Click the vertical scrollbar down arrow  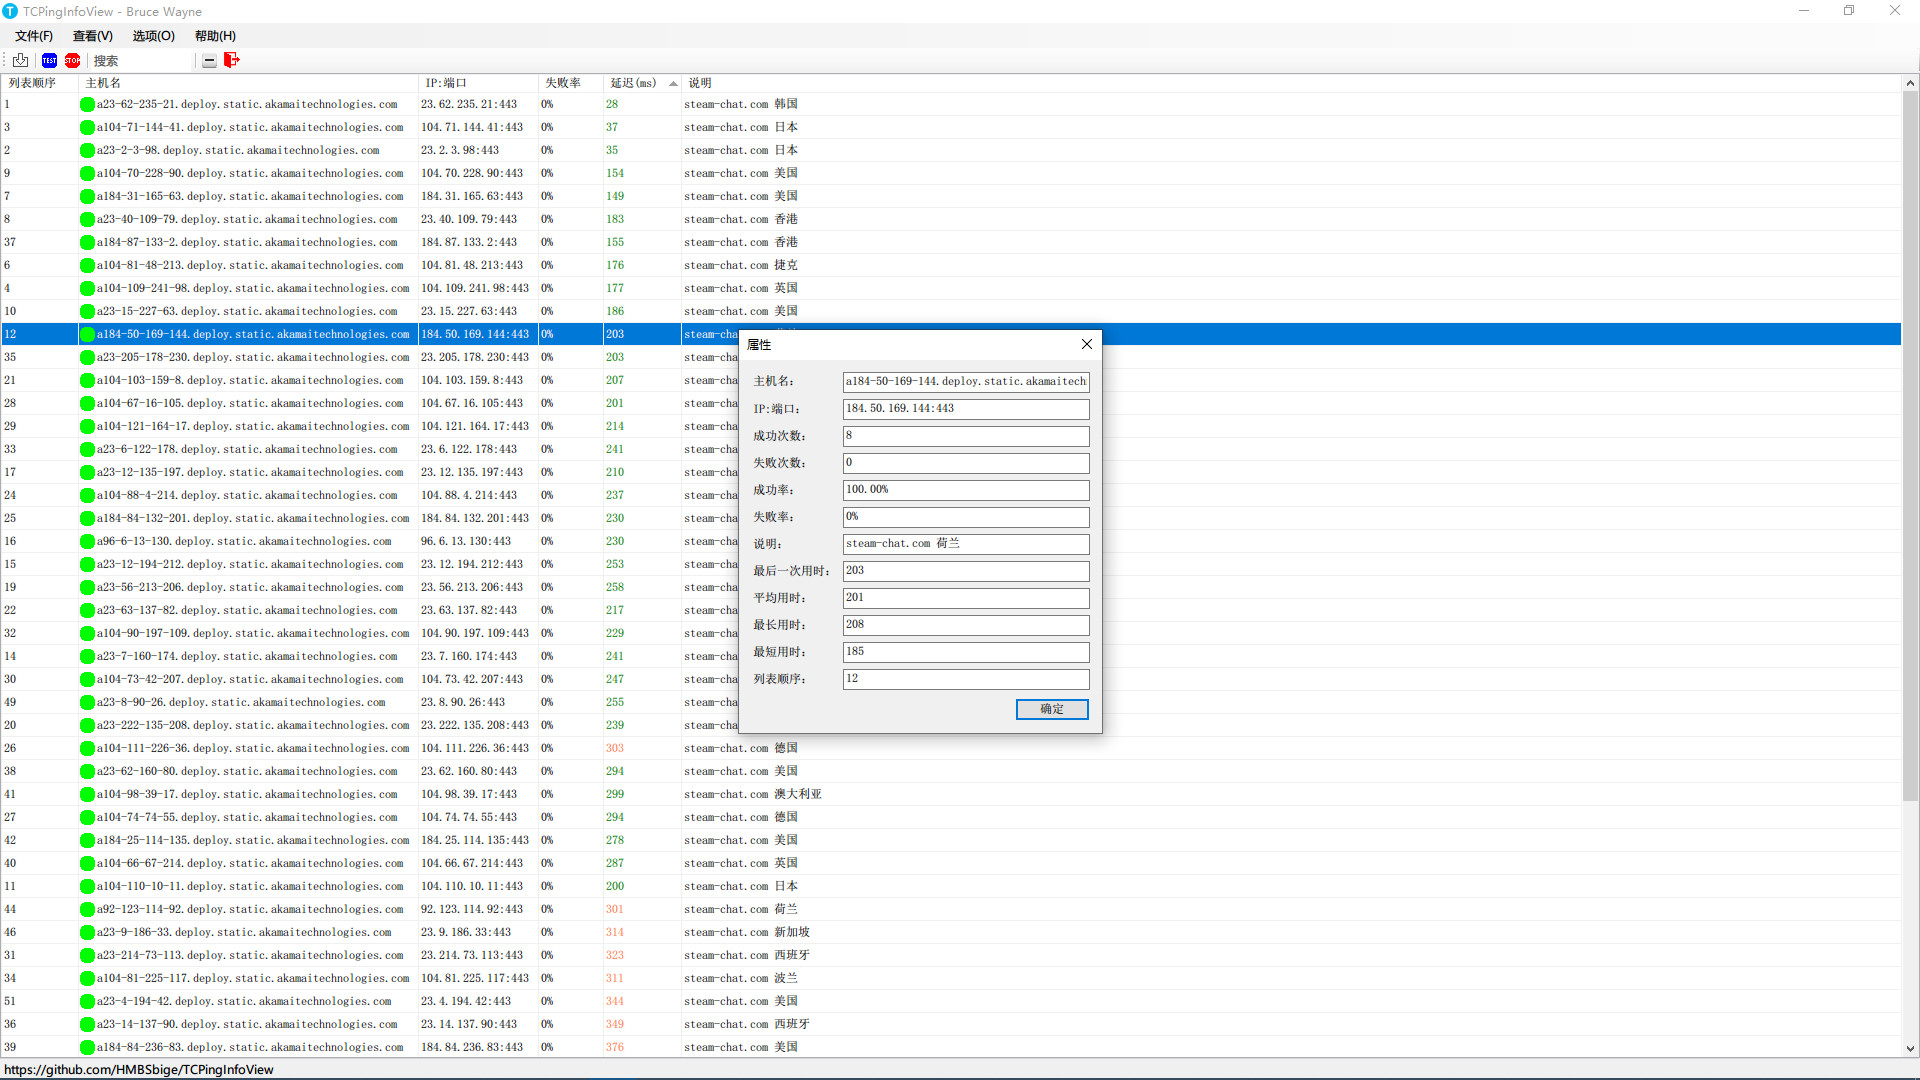click(x=1910, y=1049)
